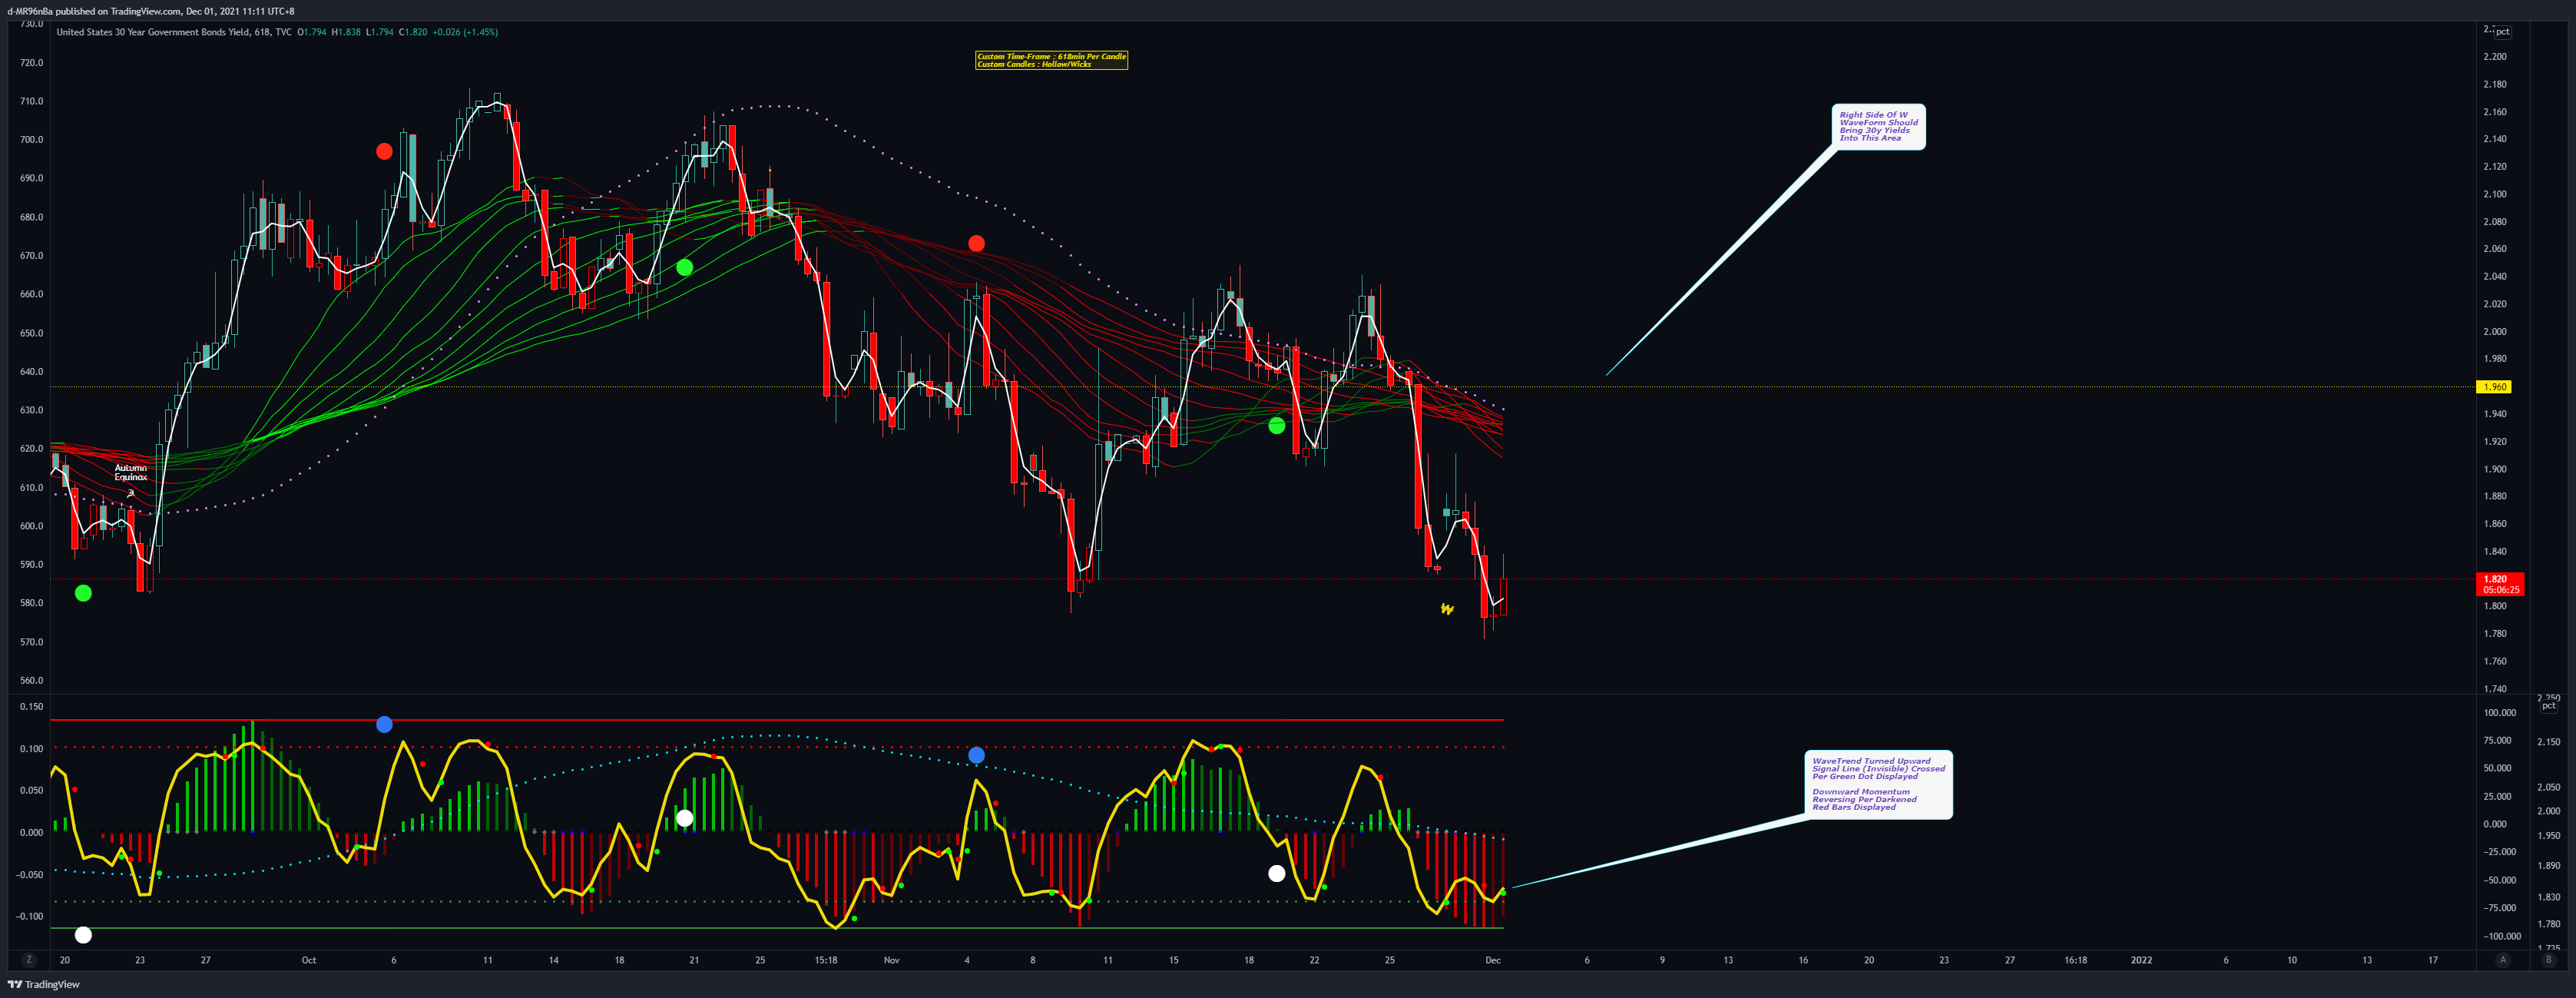Viewport: 2576px width, 998px height.
Task: Click the '2022' label on the time axis
Action: tap(2141, 960)
